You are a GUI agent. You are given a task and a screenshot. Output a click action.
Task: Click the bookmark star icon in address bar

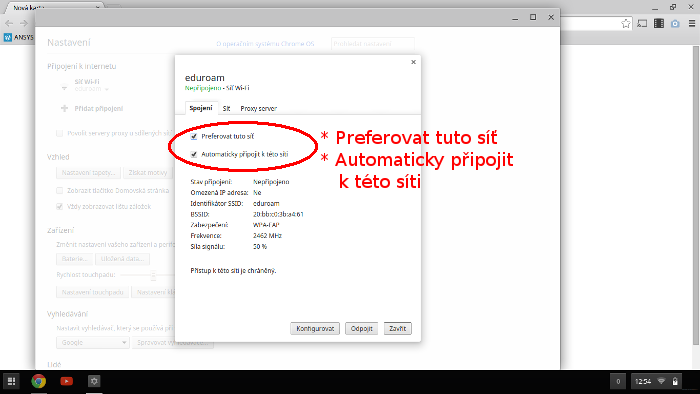coord(626,24)
